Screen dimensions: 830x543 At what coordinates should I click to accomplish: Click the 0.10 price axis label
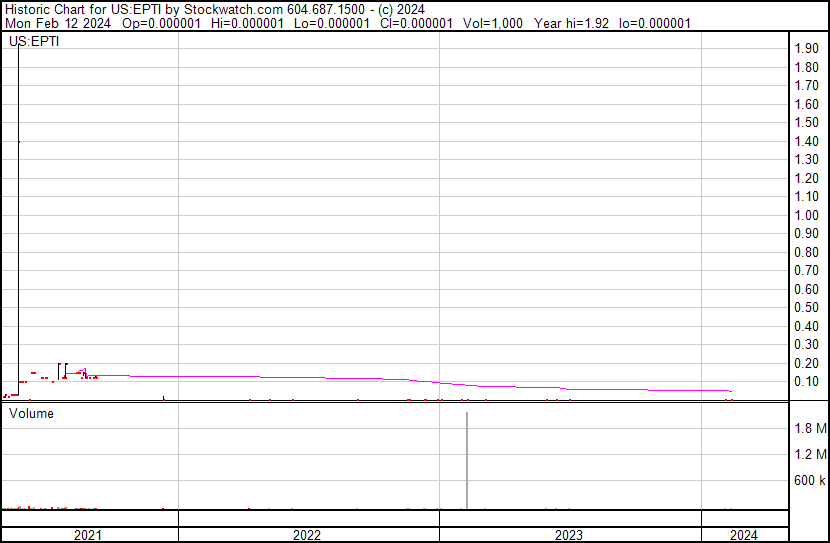[806, 381]
